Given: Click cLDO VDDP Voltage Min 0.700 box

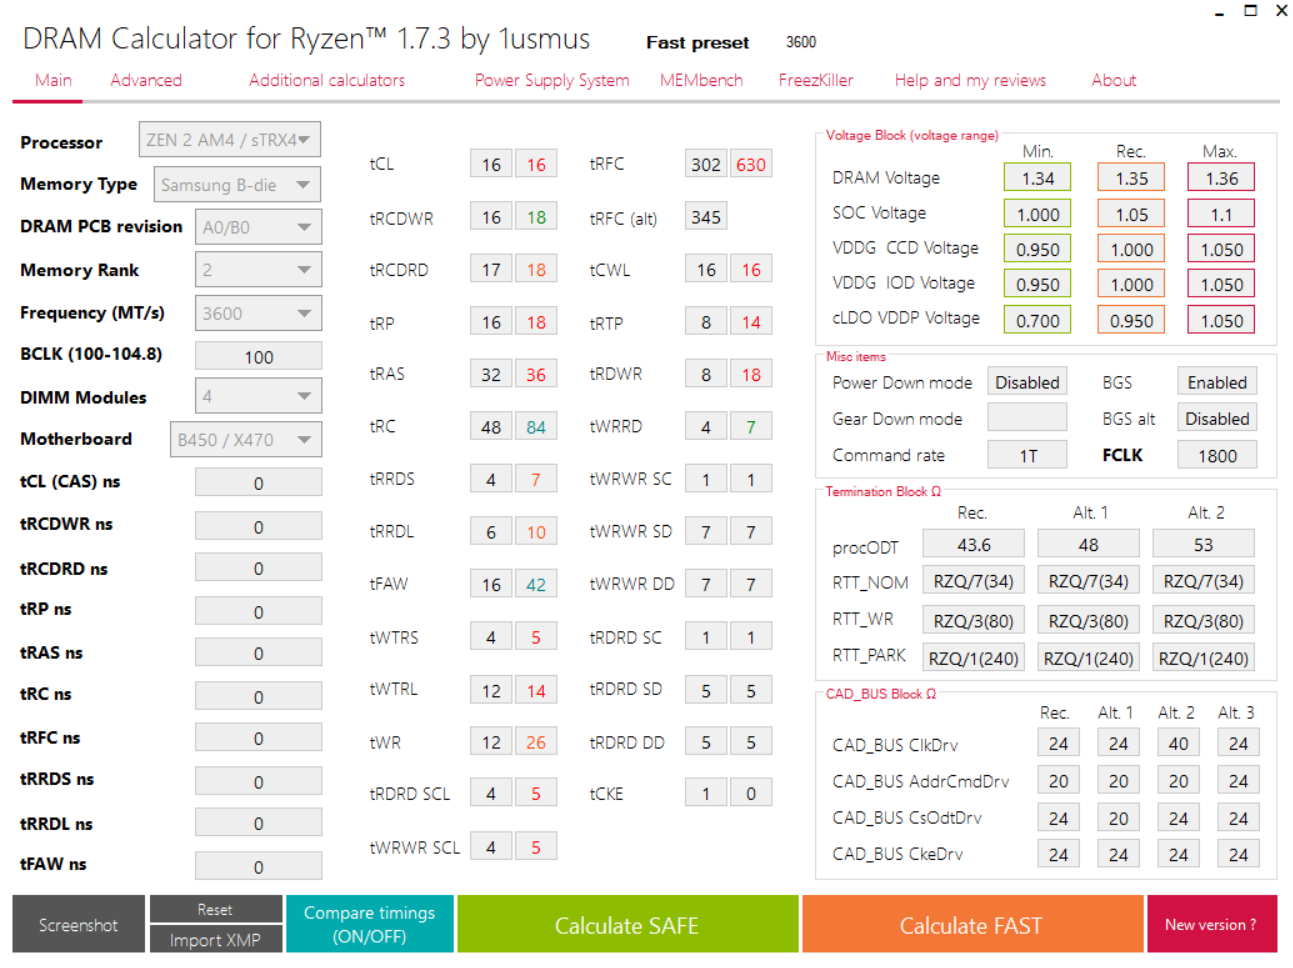Looking at the screenshot, I should point(1037,320).
